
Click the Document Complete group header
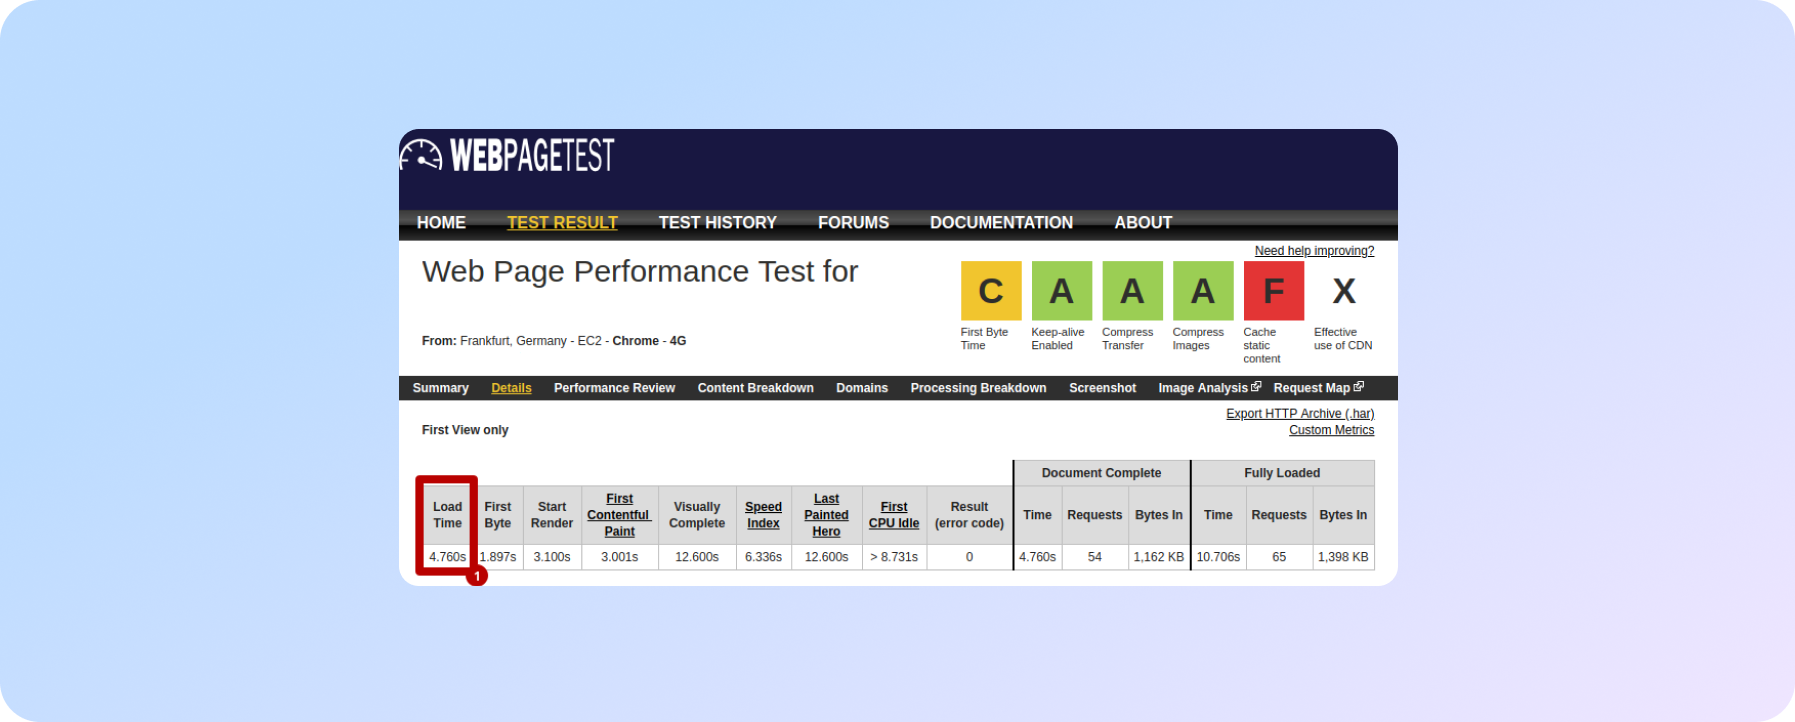point(1101,473)
